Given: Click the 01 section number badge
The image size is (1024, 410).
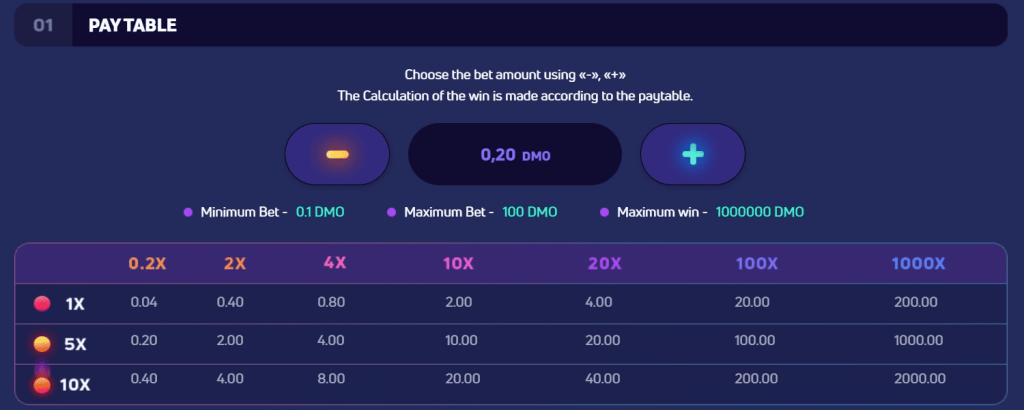Looking at the screenshot, I should (x=43, y=25).
